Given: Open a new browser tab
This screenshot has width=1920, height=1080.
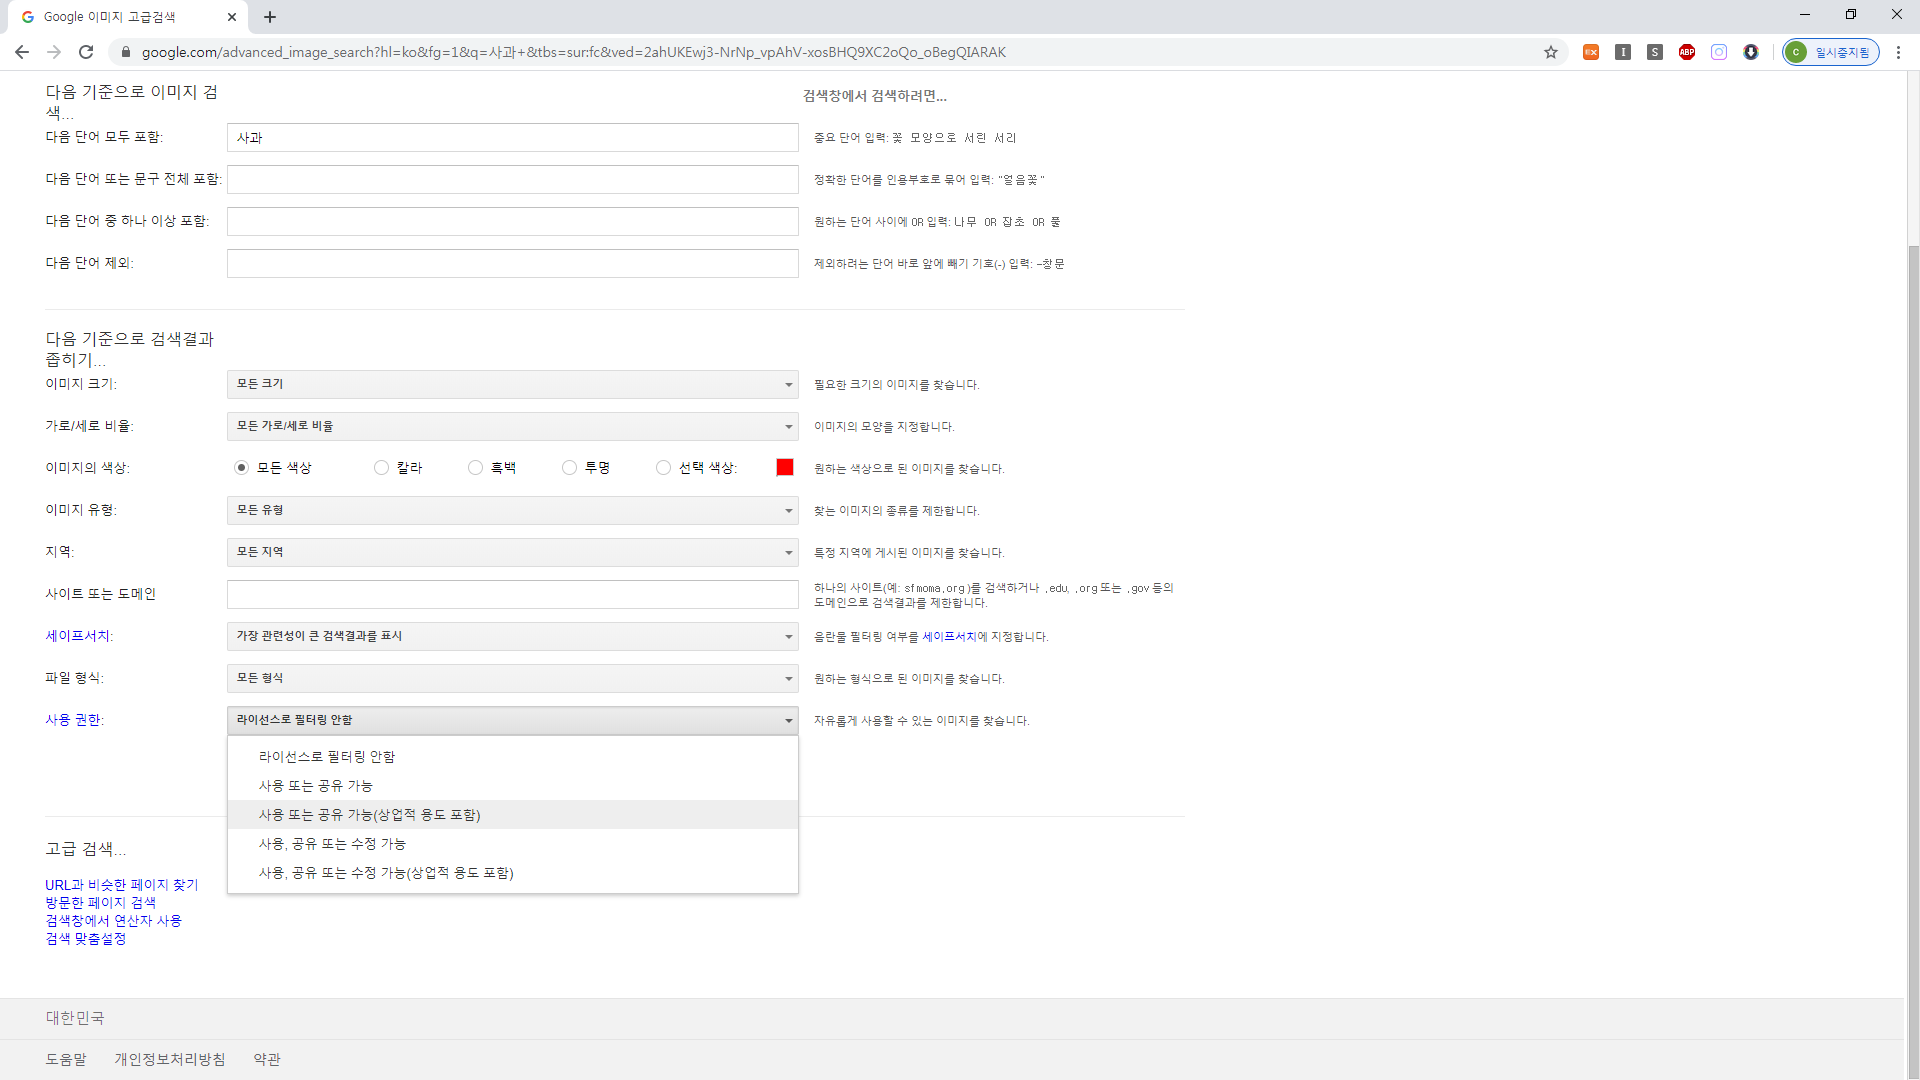Looking at the screenshot, I should click(270, 17).
